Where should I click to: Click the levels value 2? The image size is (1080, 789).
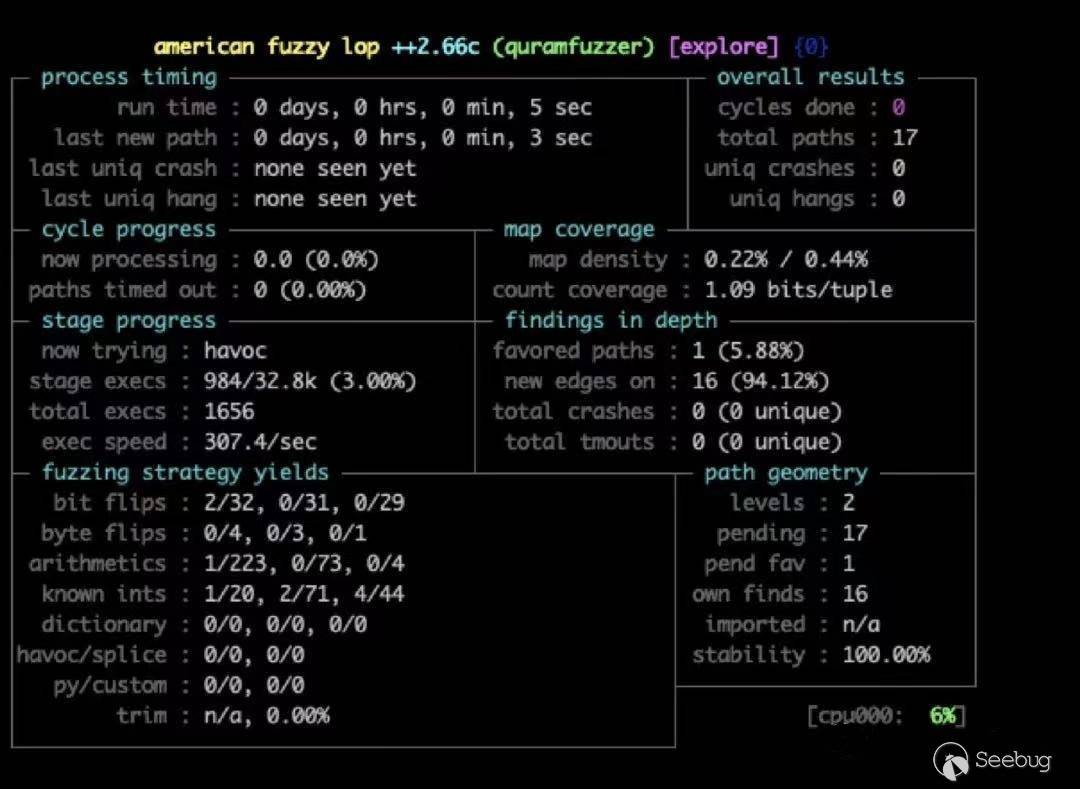click(x=849, y=503)
